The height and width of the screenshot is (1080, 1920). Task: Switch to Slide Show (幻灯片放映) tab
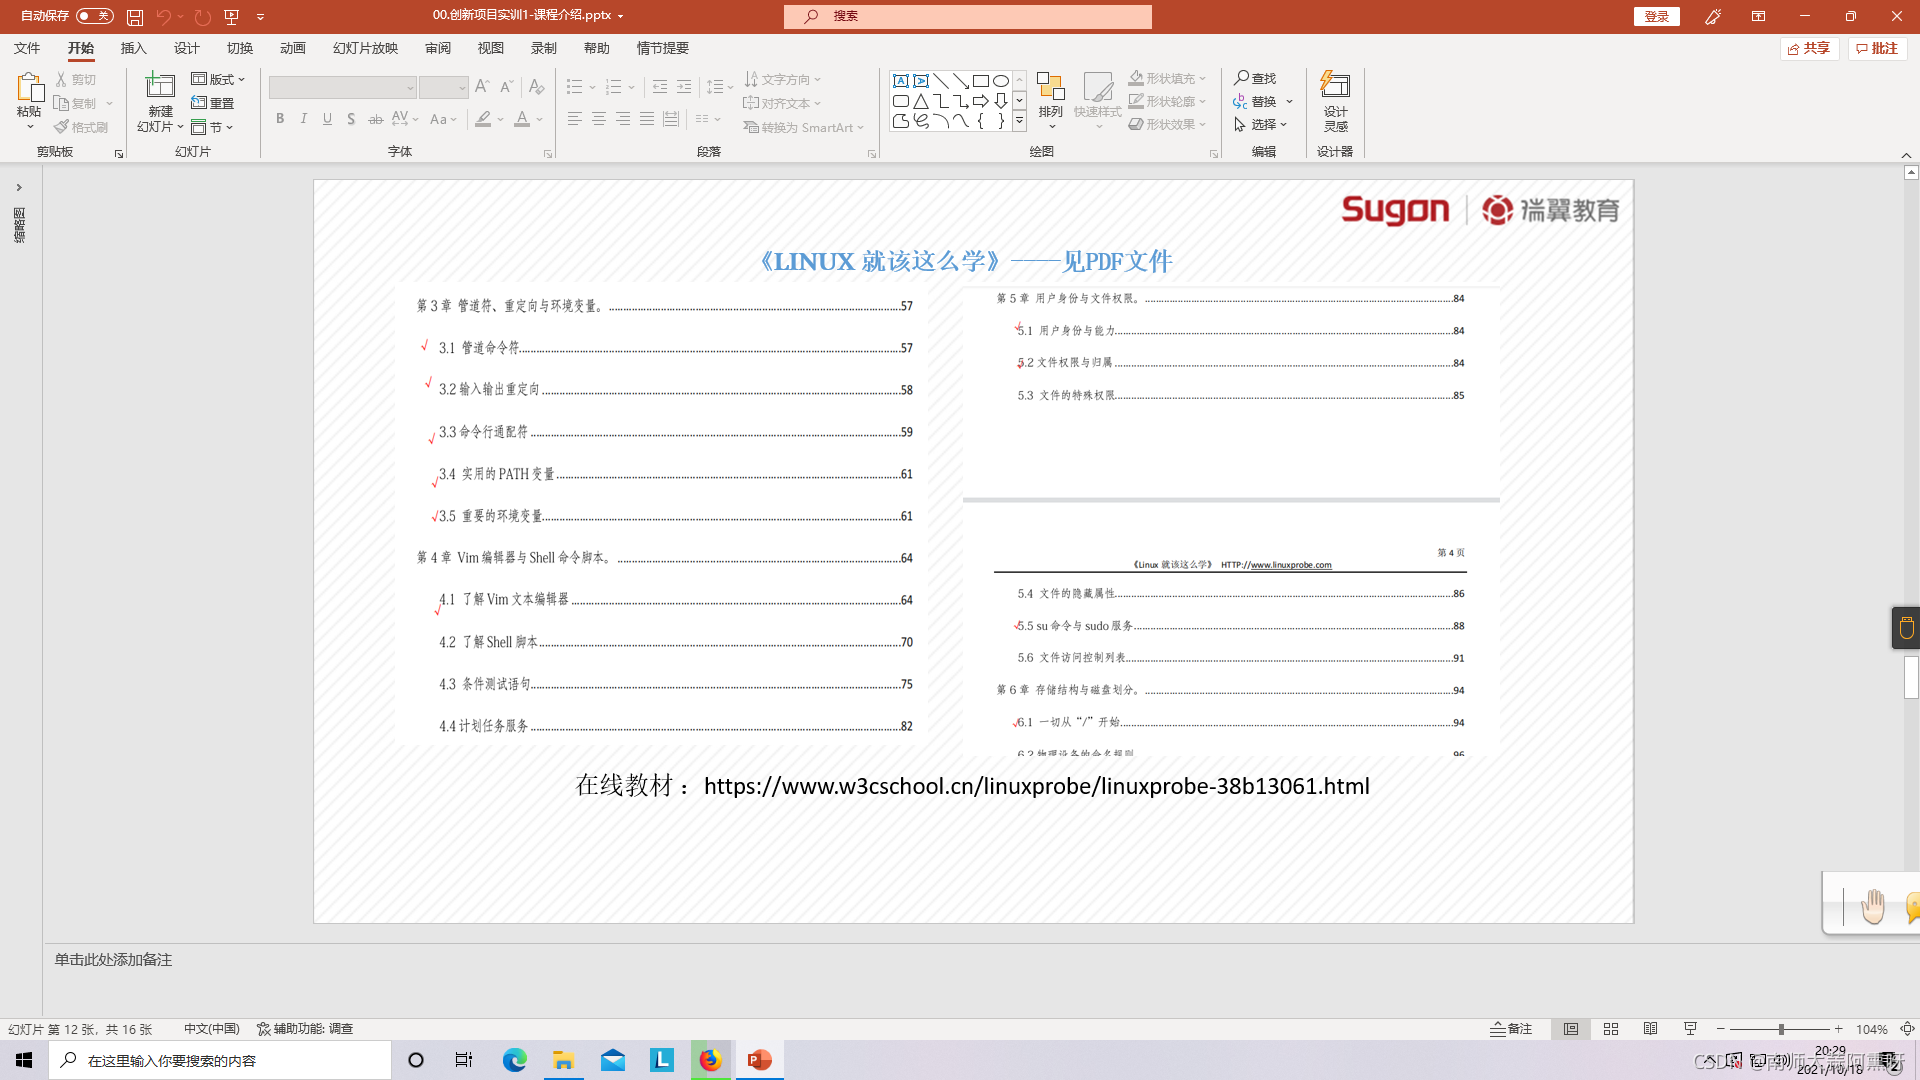(x=365, y=48)
